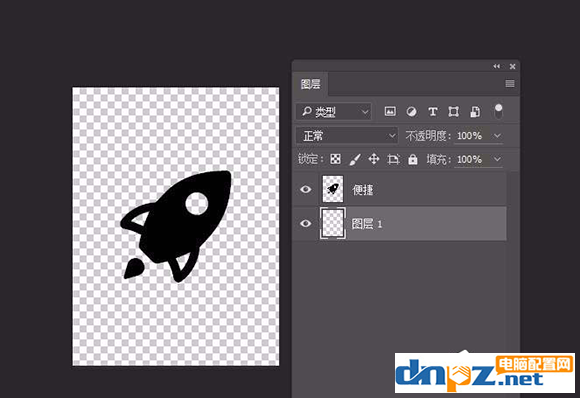Hide the 便捷 layer eye icon
Viewport: 580px width, 398px height.
click(x=306, y=189)
